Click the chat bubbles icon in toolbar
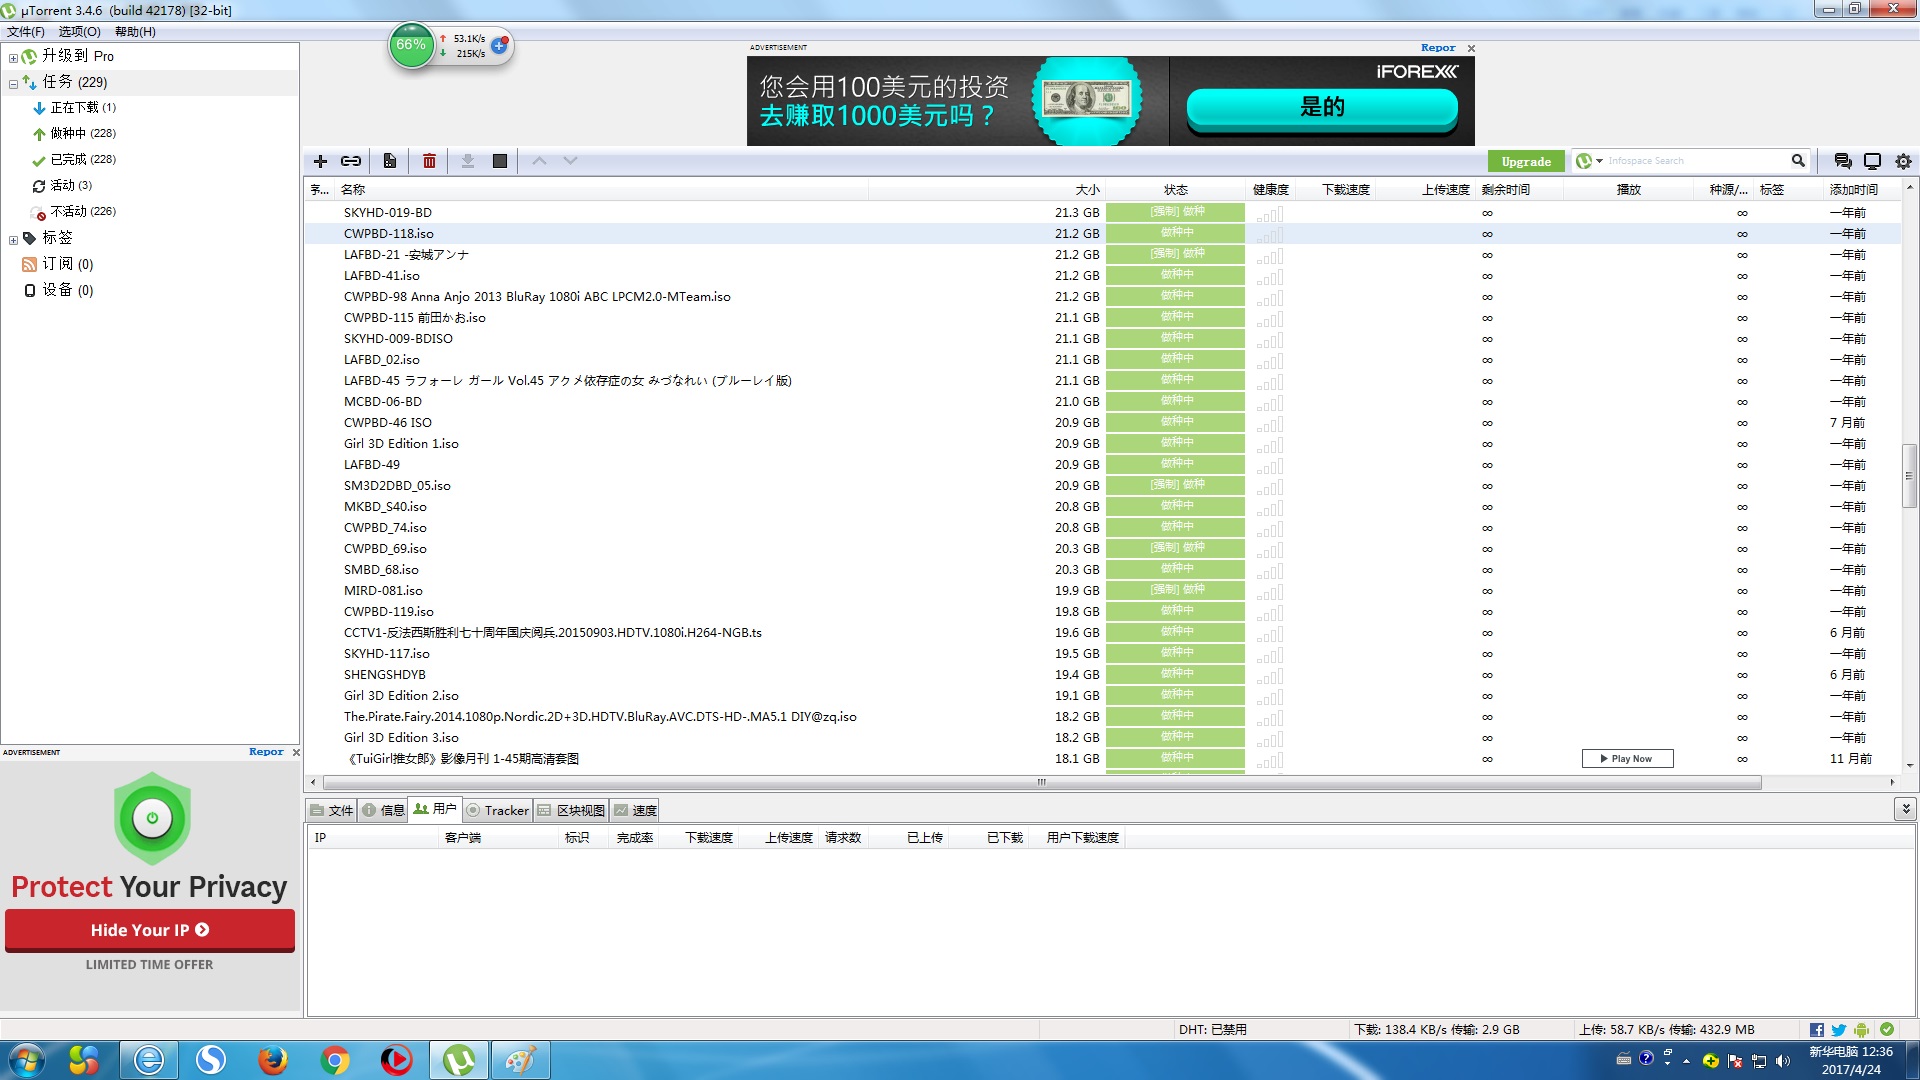 click(1842, 161)
